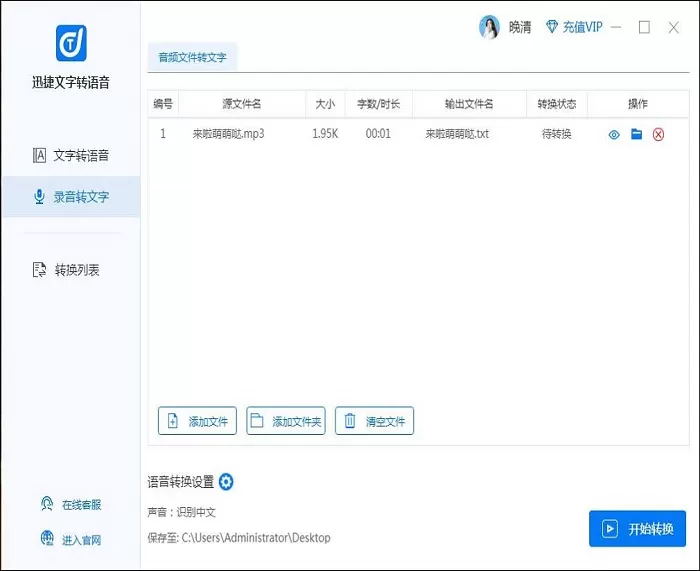This screenshot has height=571, width=700.
Task: Click the 转换状态 column header
Action: (557, 104)
